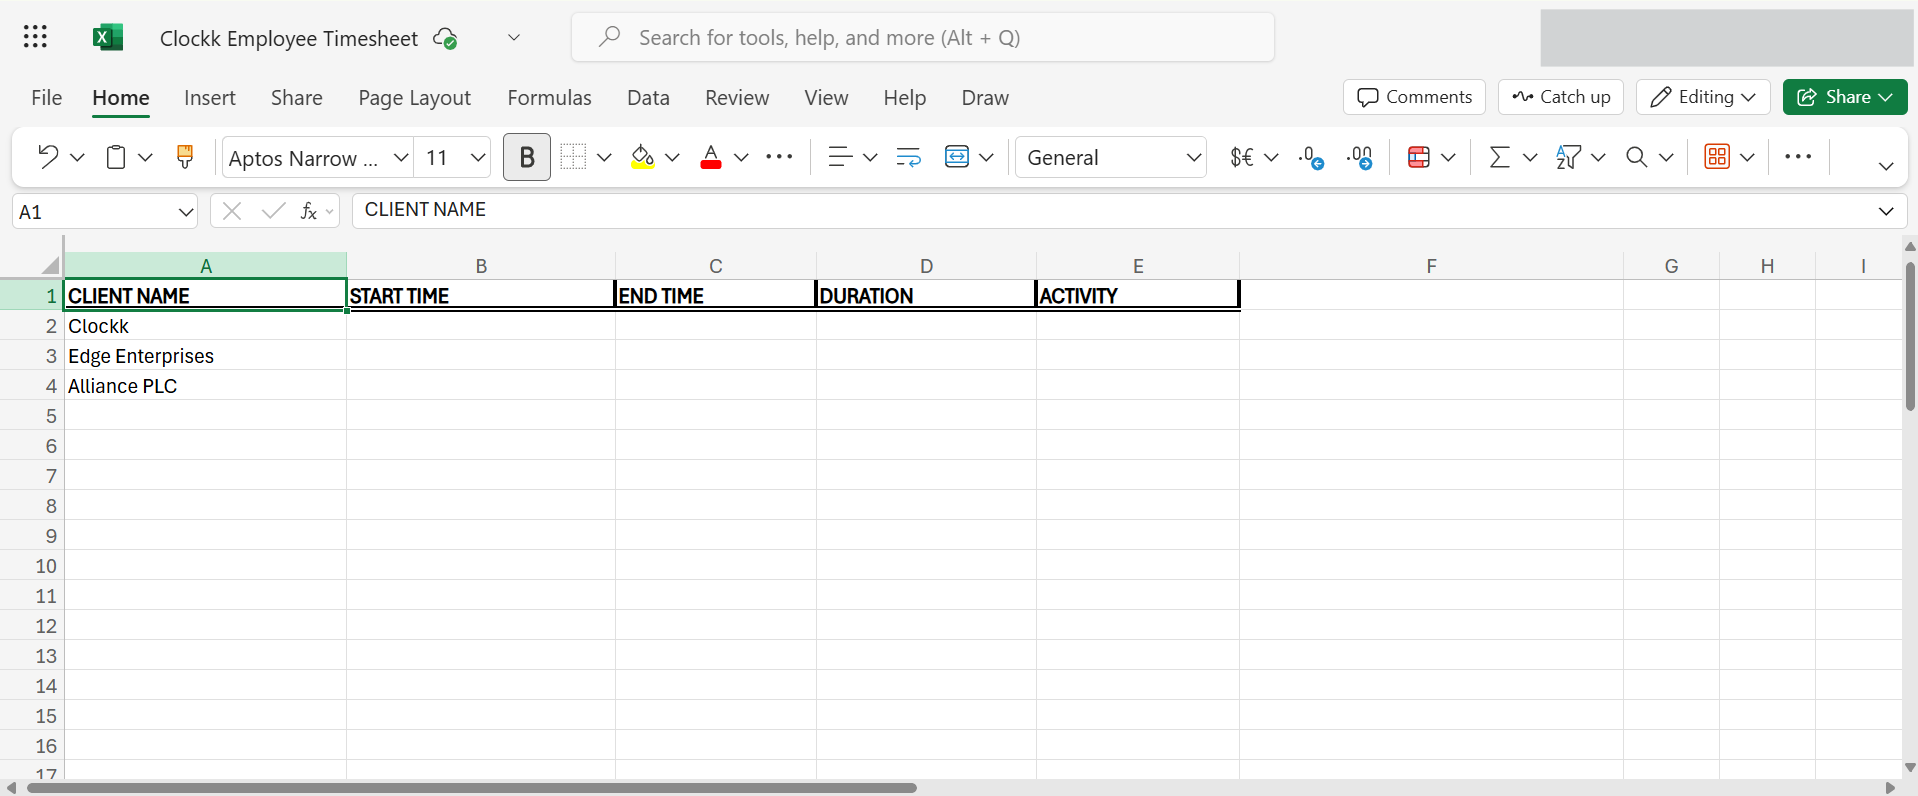The height and width of the screenshot is (796, 1918).
Task: Open document title options chevron
Action: 514,38
